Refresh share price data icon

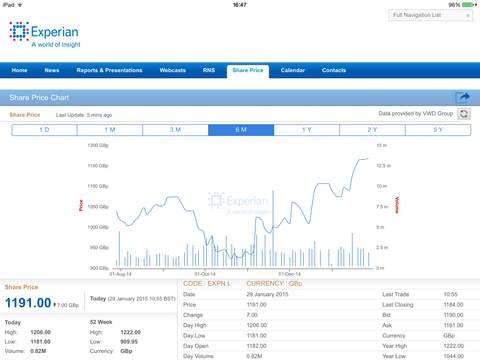[464, 114]
